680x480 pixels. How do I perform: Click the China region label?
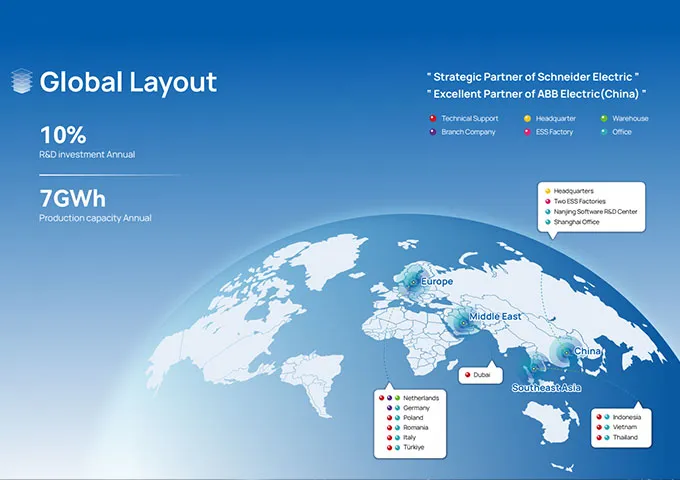[588, 351]
